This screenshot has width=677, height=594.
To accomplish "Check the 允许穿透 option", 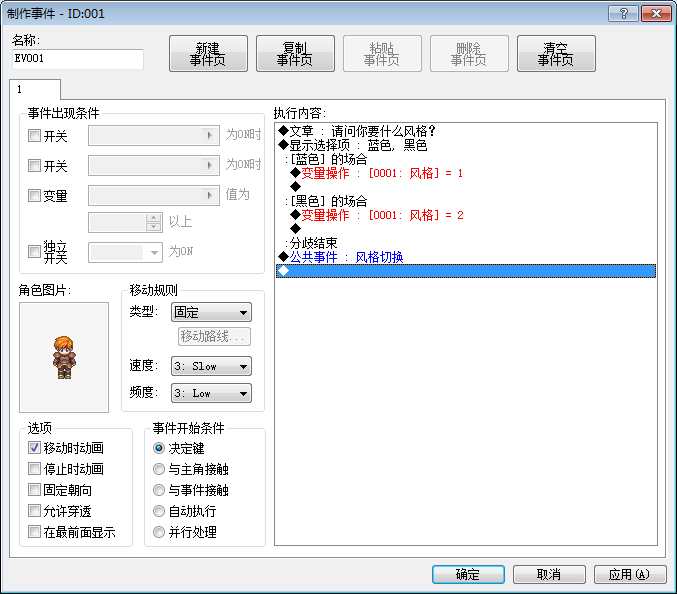I will (x=34, y=511).
